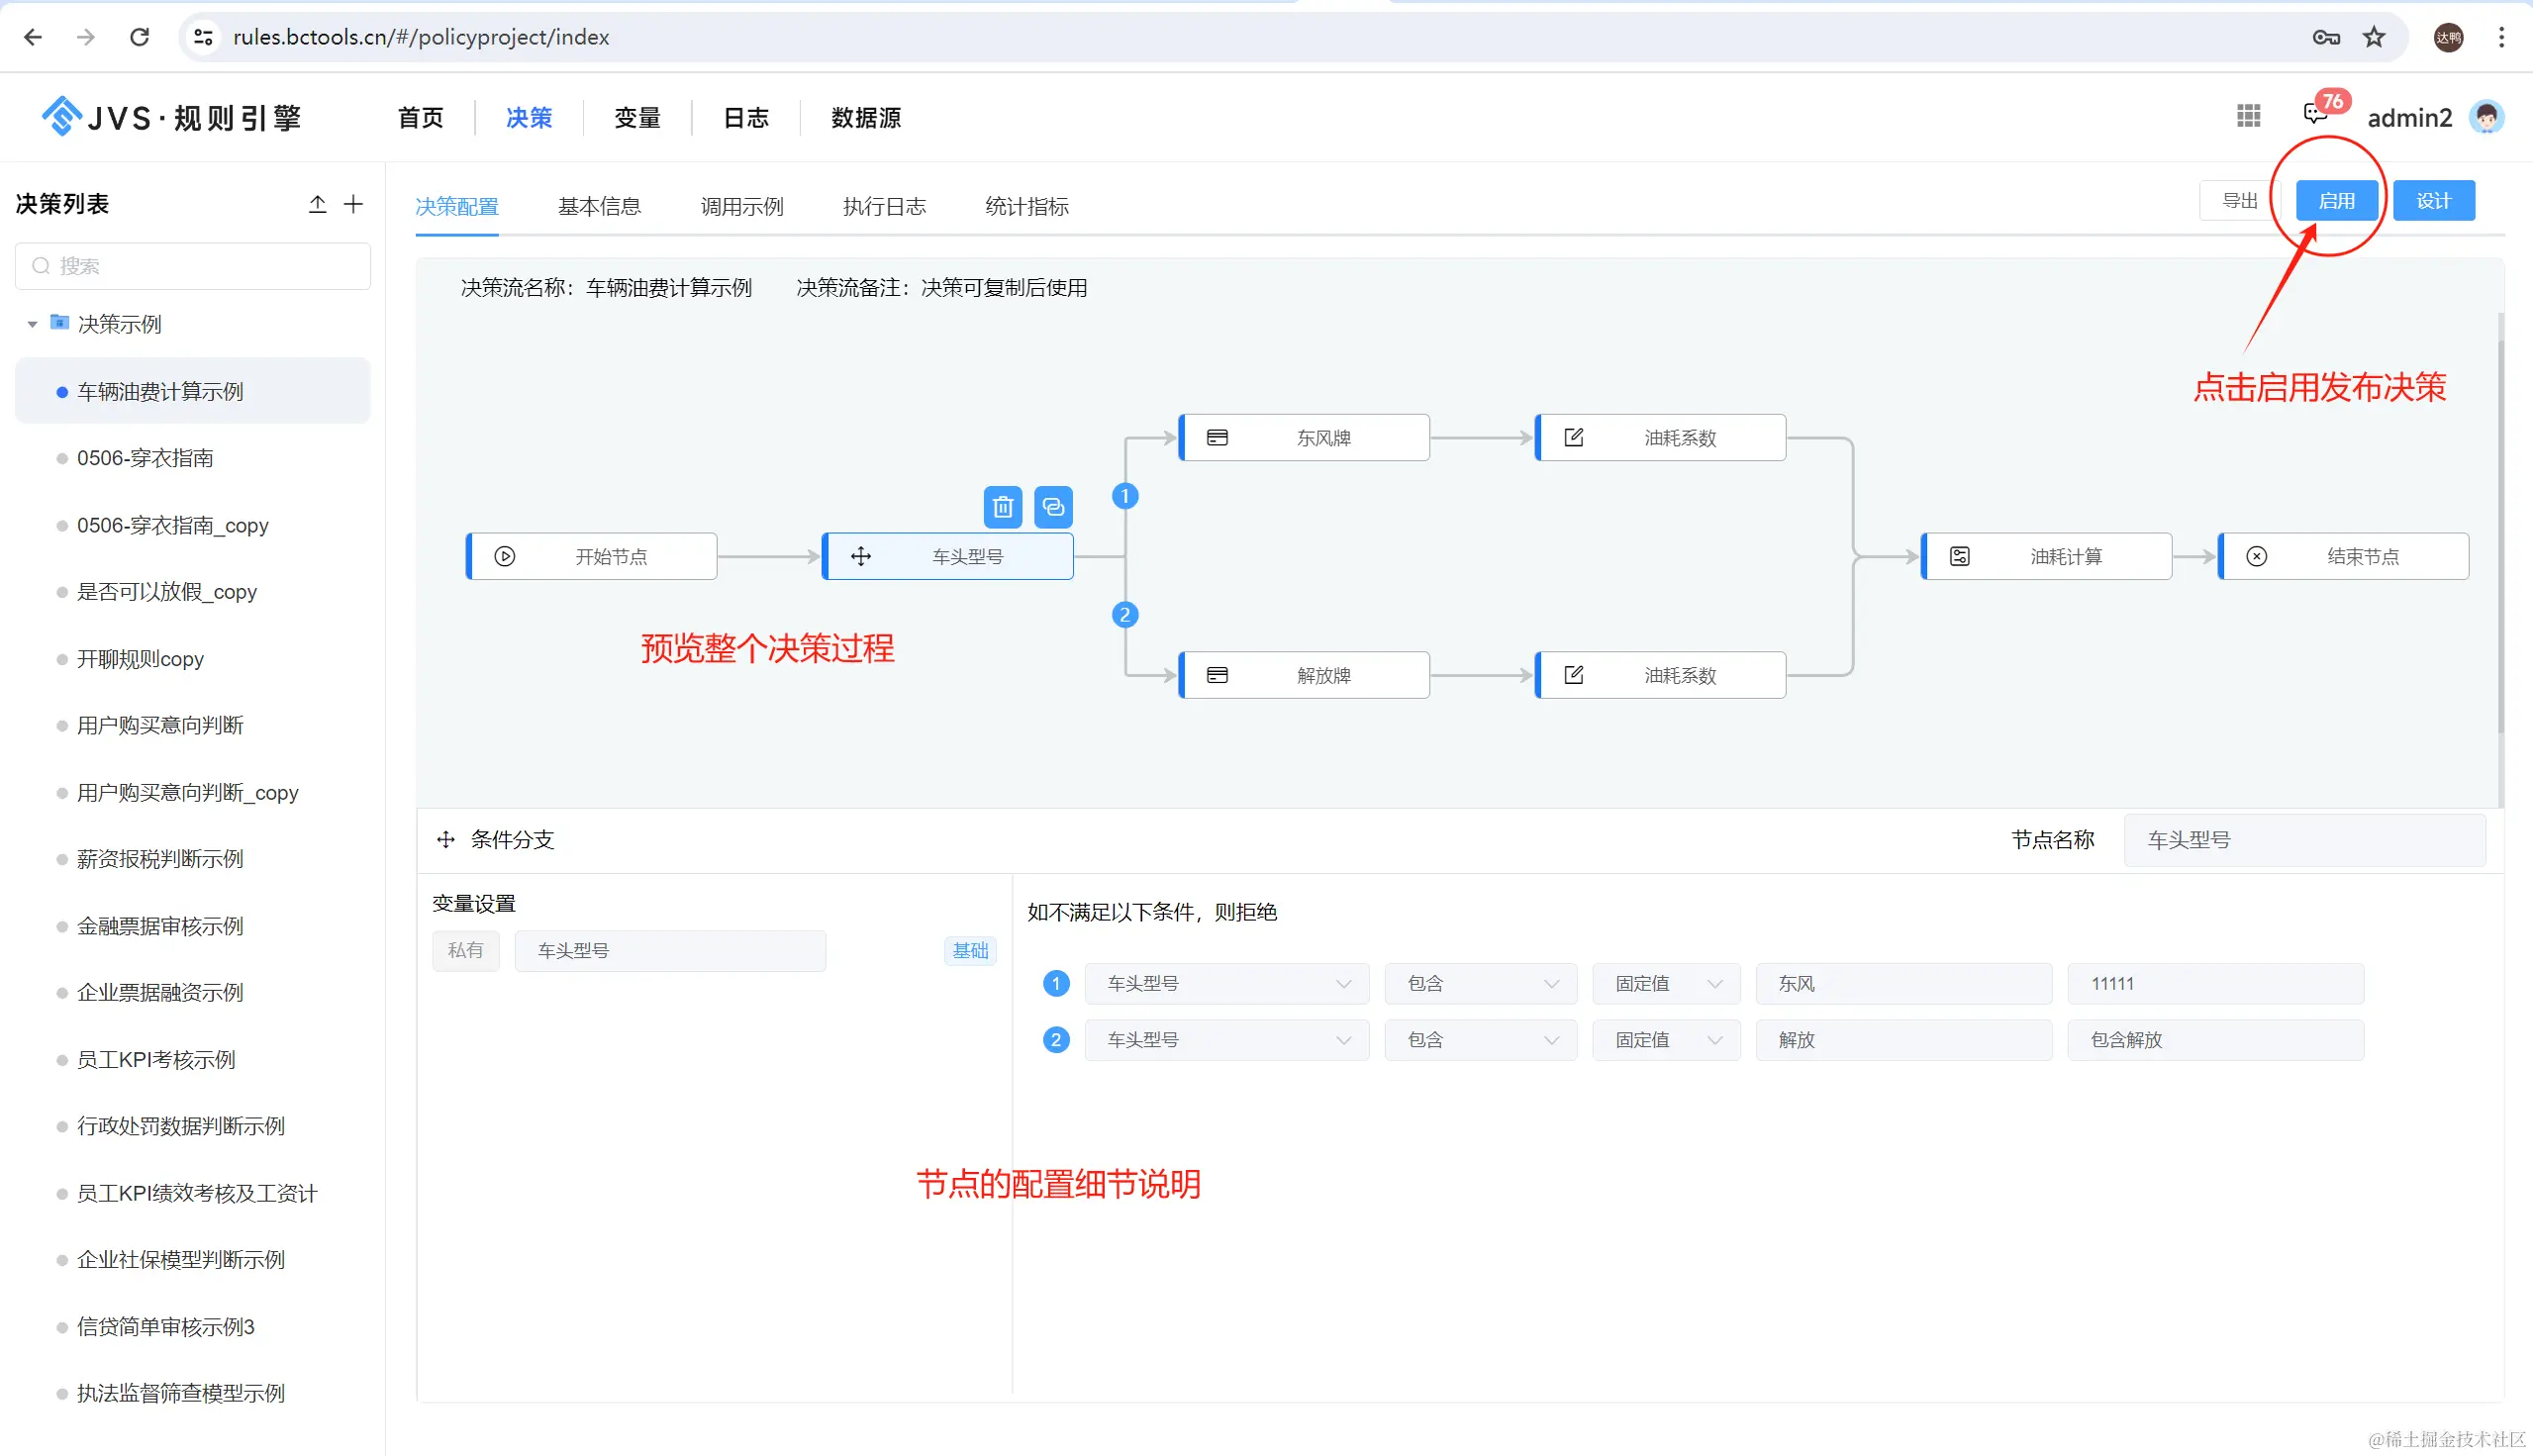Click the upload icon in 决策列表 header
The image size is (2533, 1456).
tap(317, 204)
